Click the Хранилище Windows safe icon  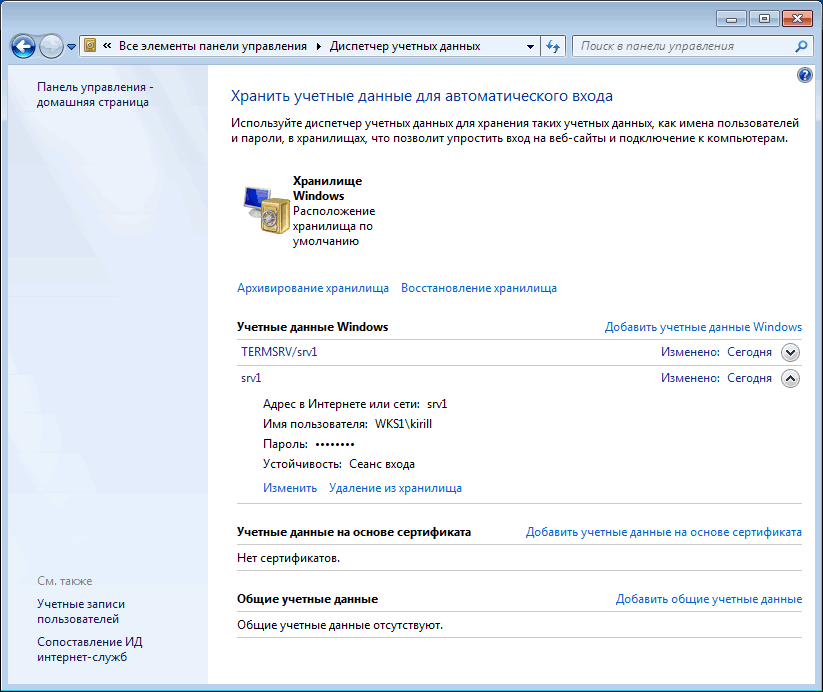pos(267,211)
